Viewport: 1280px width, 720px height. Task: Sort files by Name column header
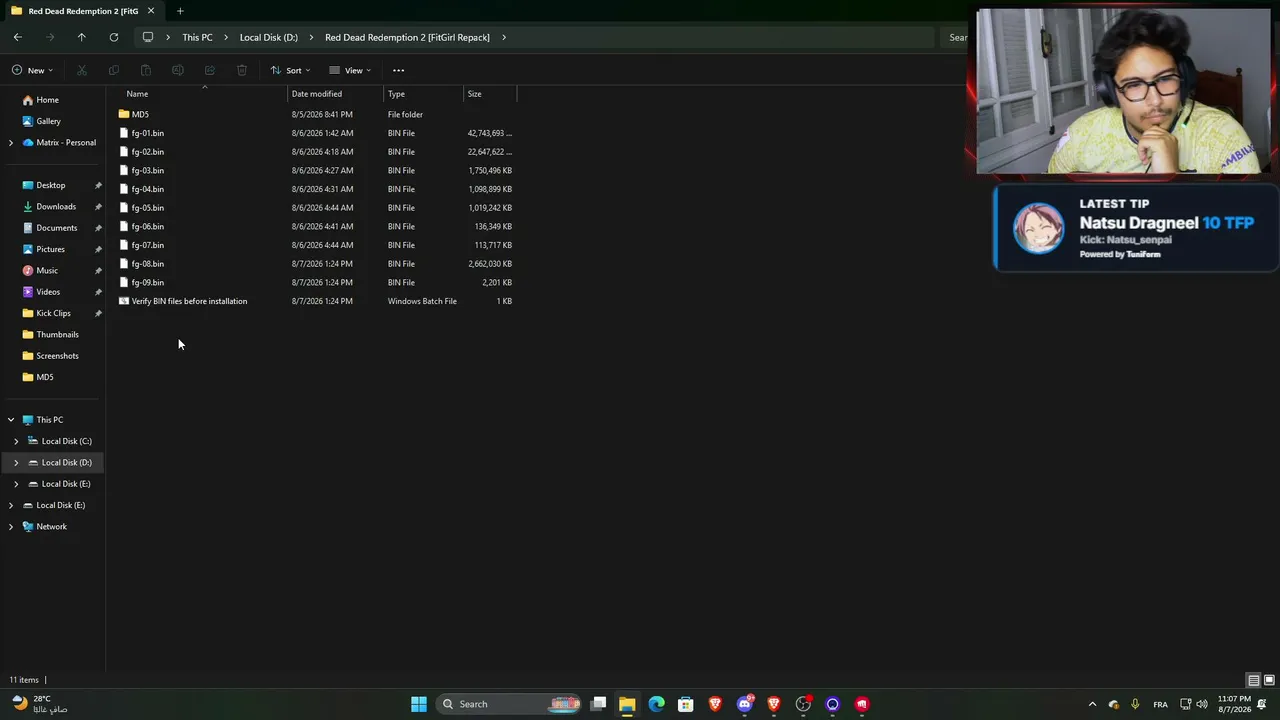[x=137, y=94]
